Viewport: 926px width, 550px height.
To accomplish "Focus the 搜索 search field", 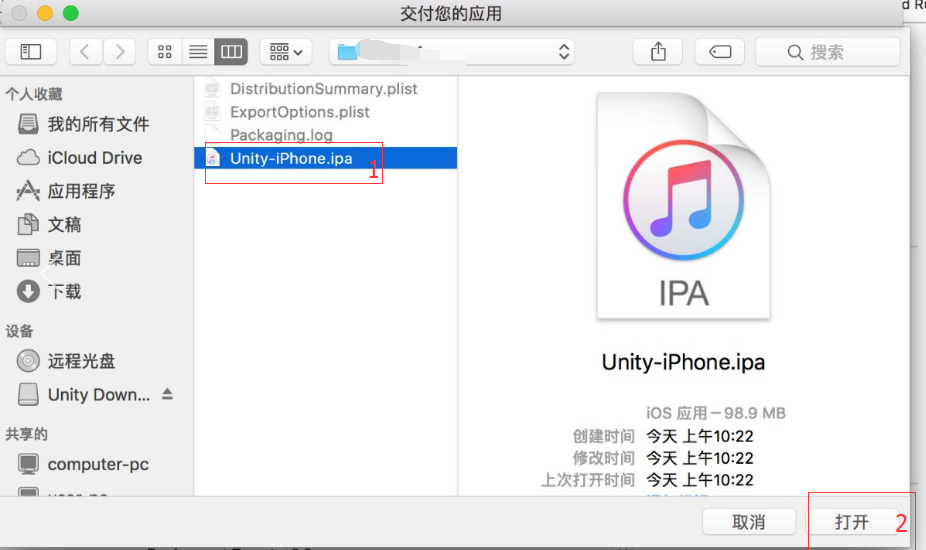I will coord(827,52).
